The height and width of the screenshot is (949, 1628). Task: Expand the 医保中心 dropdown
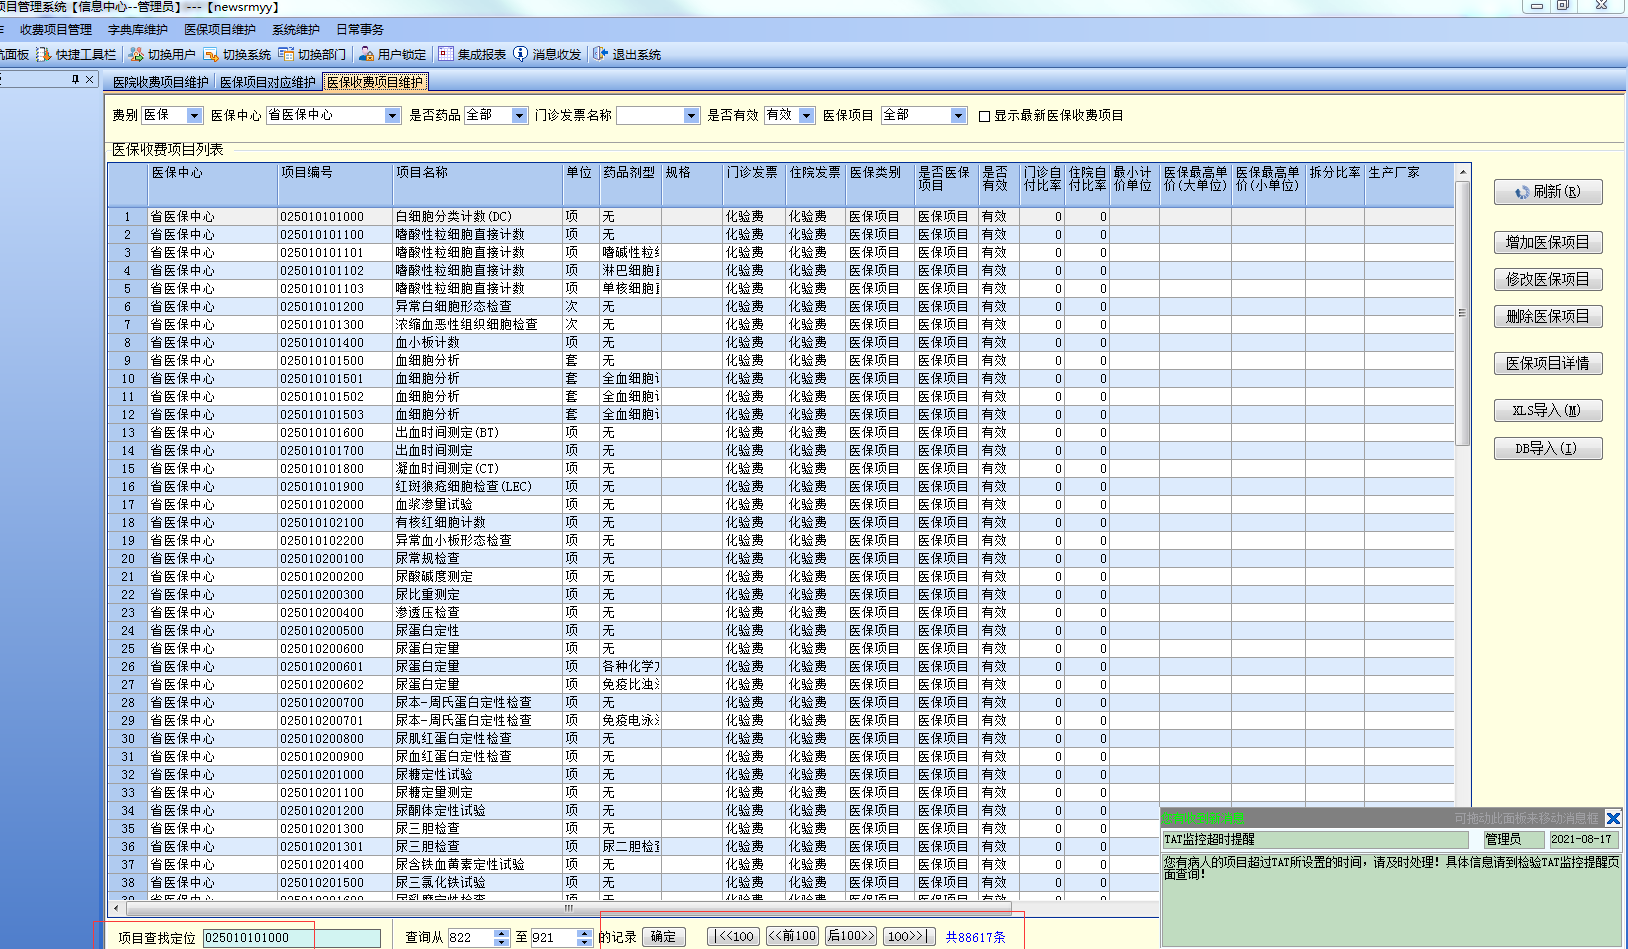pyautogui.click(x=392, y=116)
